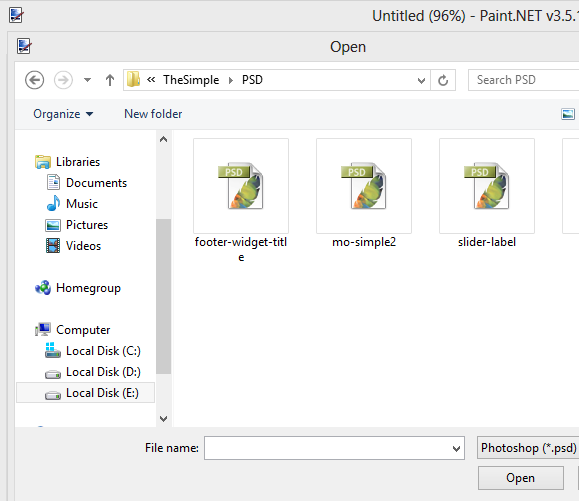
Task: Open the Videos library
Action: [x=83, y=246]
